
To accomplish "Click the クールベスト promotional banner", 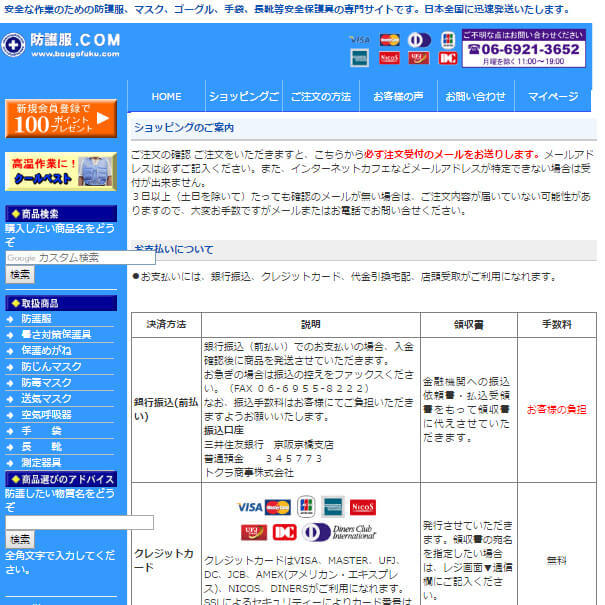I will pos(61,172).
